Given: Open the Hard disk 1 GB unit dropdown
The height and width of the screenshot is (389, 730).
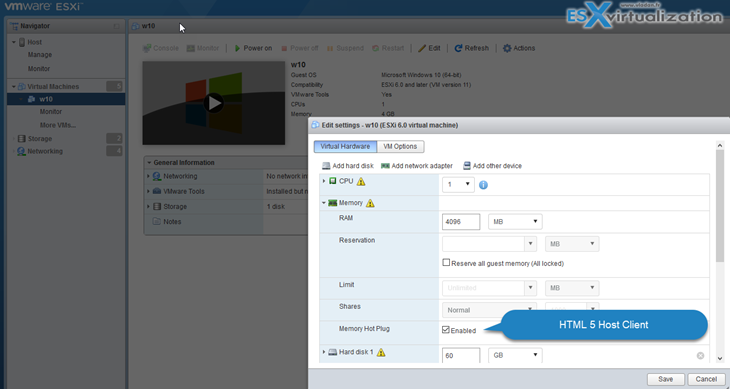Looking at the screenshot, I should tap(515, 355).
